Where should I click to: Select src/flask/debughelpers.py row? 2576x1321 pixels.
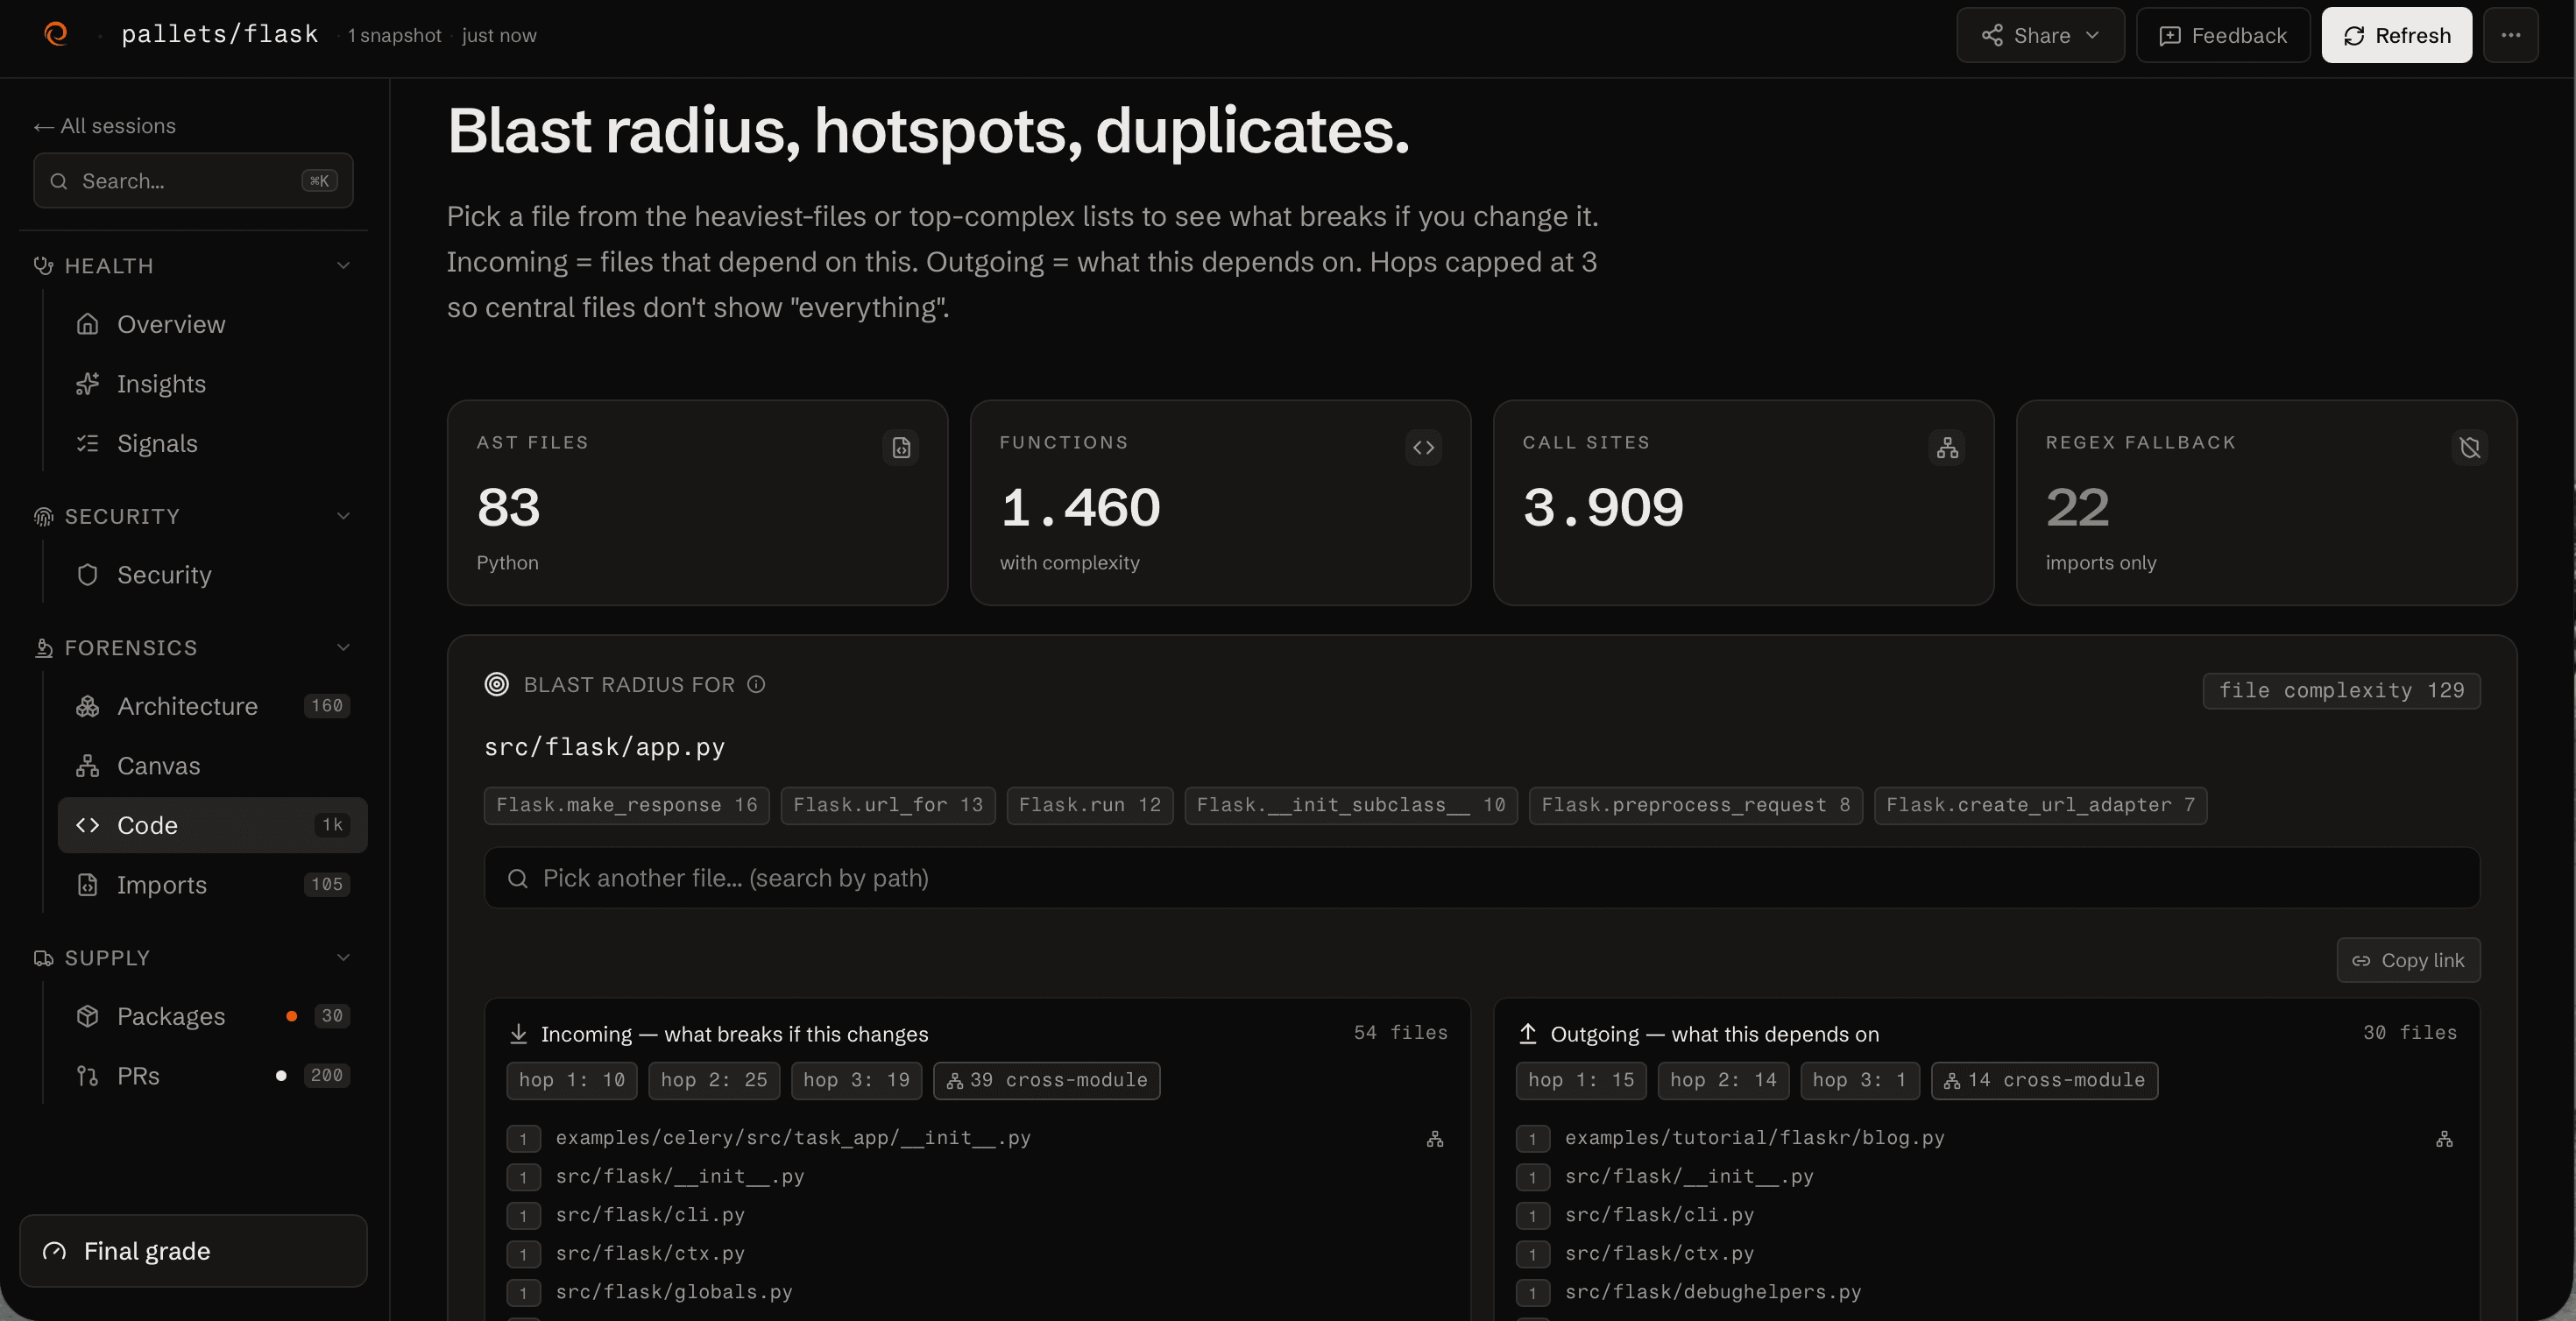(x=1986, y=1293)
